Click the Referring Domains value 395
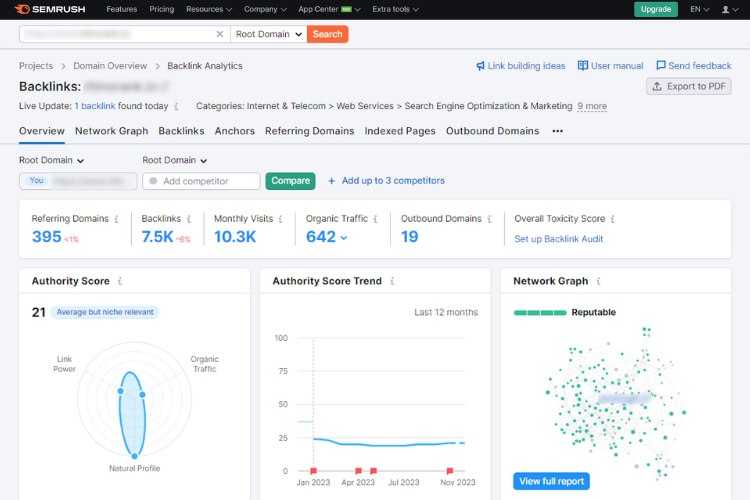The width and height of the screenshot is (750, 500). click(x=46, y=237)
